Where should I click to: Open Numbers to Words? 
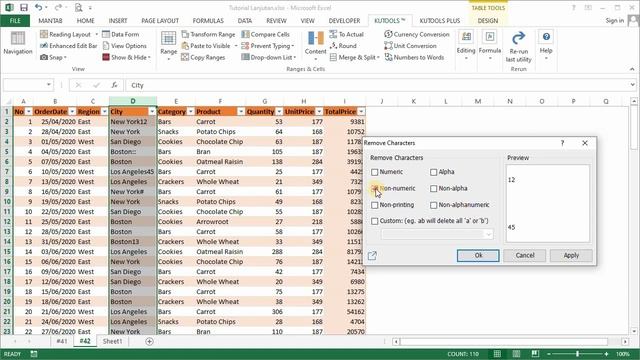click(x=414, y=58)
